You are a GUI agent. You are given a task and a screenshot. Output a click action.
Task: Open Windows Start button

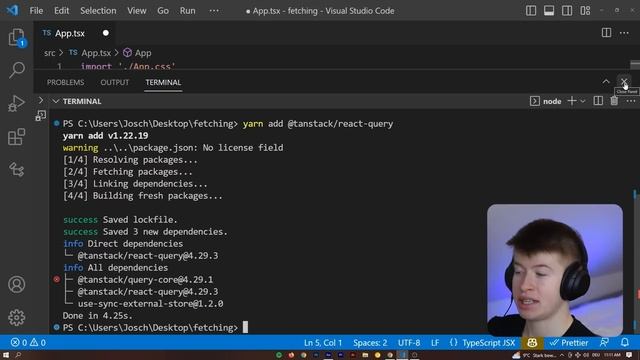pyautogui.click(x=6, y=355)
